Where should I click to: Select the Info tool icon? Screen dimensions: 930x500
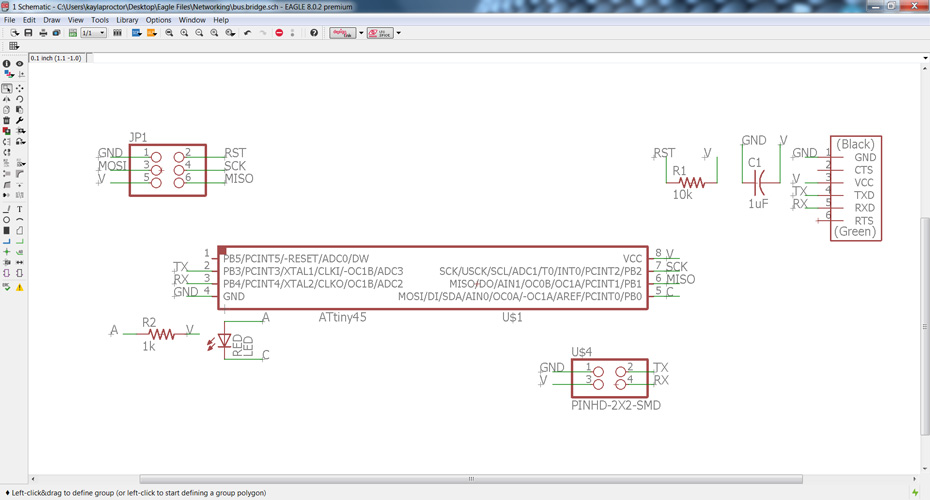pos(7,63)
